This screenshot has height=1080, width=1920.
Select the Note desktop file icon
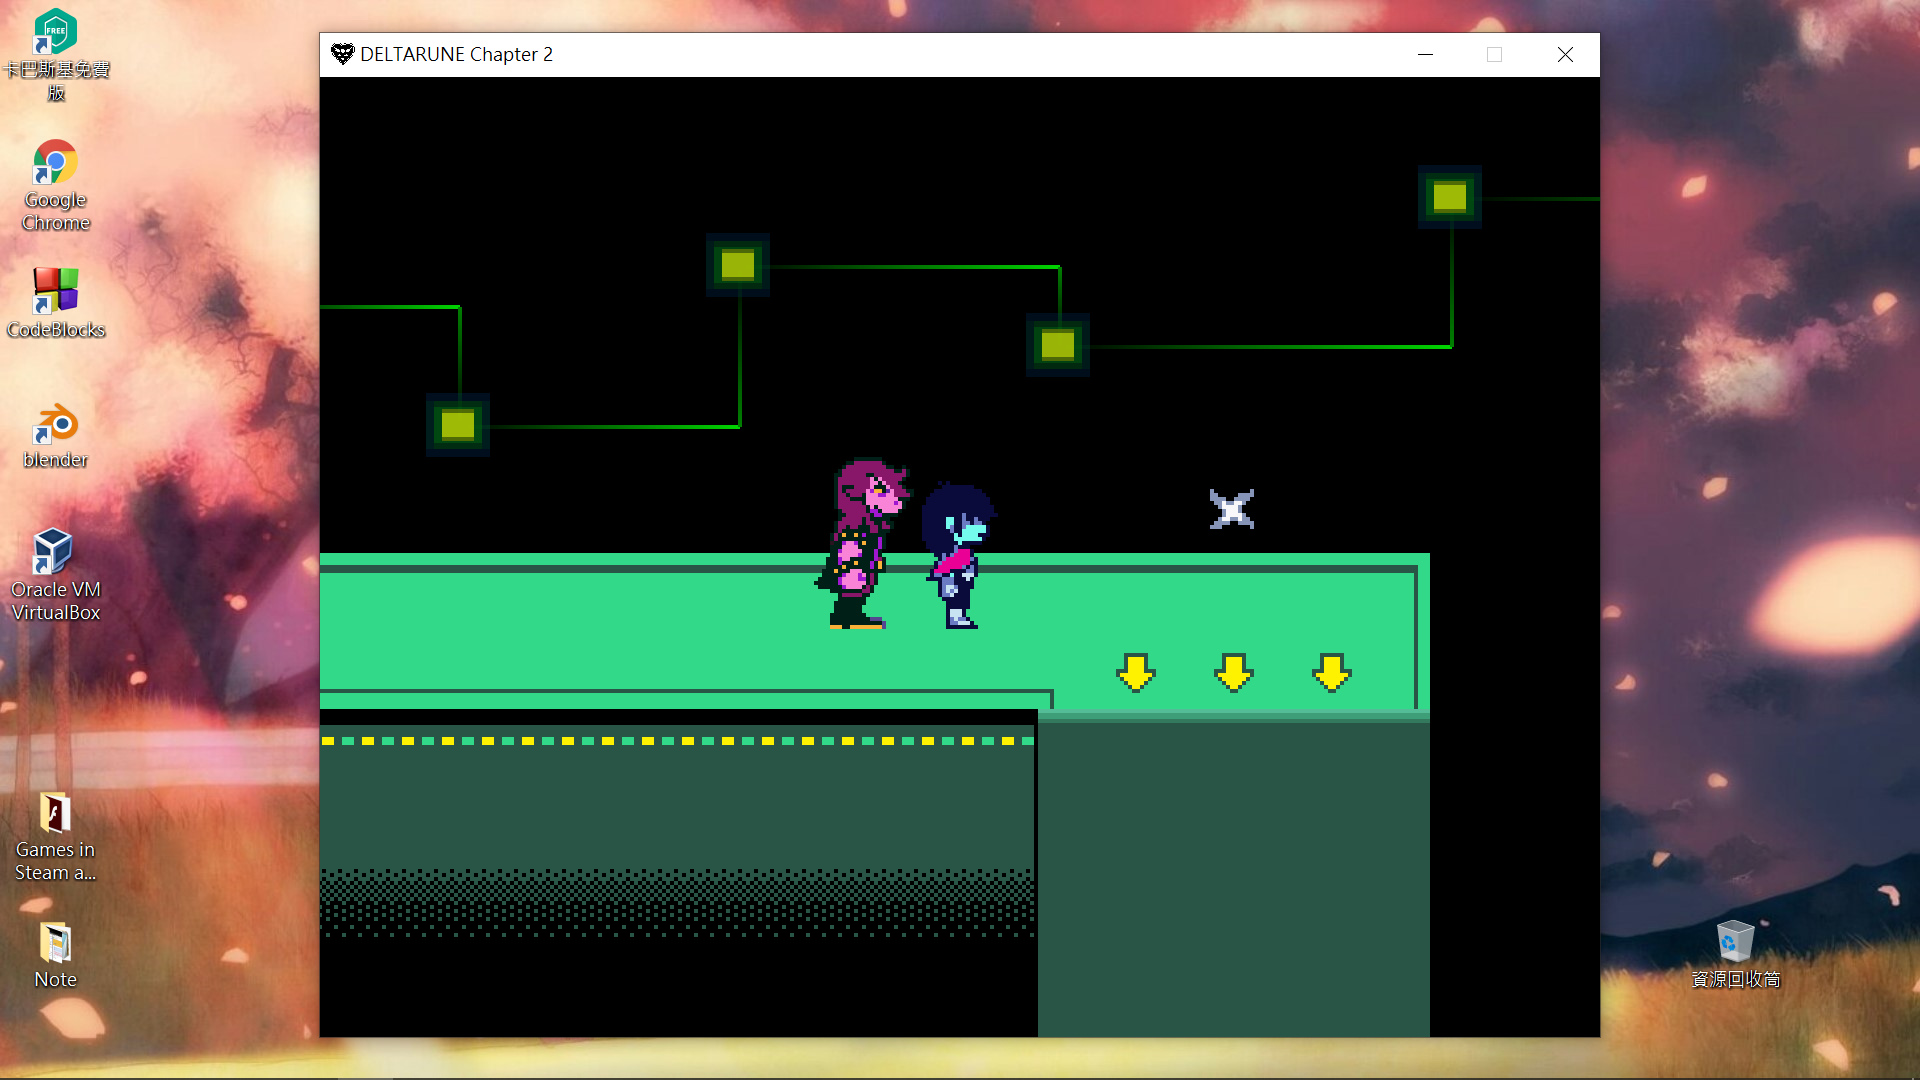[56, 955]
